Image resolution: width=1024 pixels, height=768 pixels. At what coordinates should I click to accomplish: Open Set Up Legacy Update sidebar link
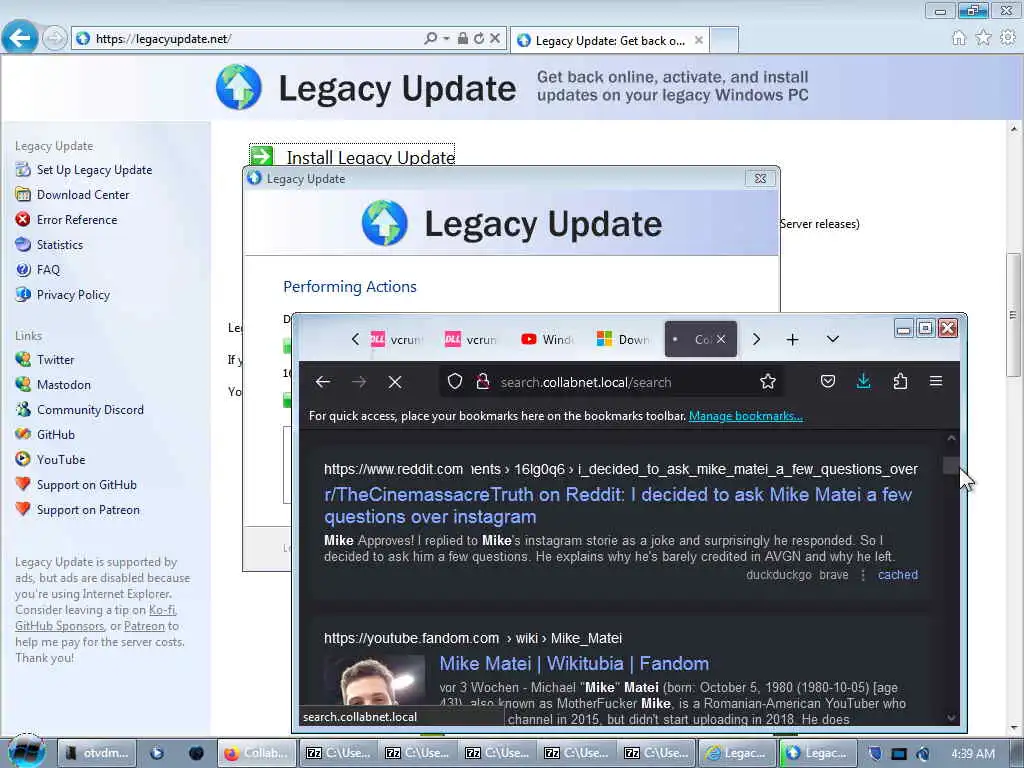(94, 170)
